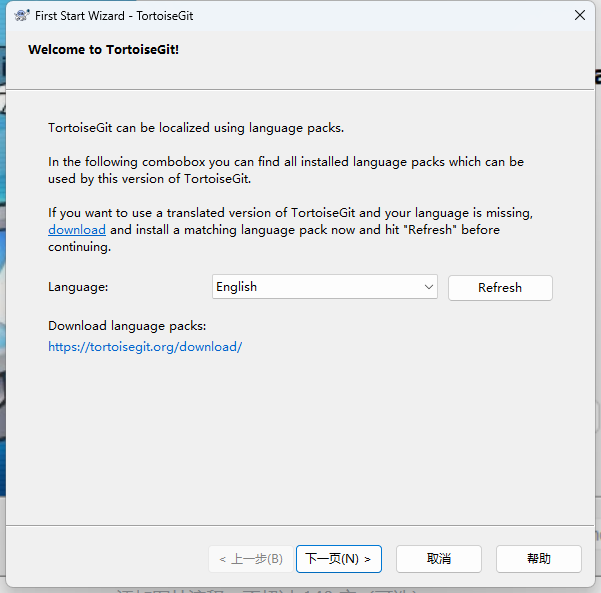This screenshot has width=601, height=593.
Task: Click the greyed-out 上一步(B) back button
Action: [x=251, y=559]
